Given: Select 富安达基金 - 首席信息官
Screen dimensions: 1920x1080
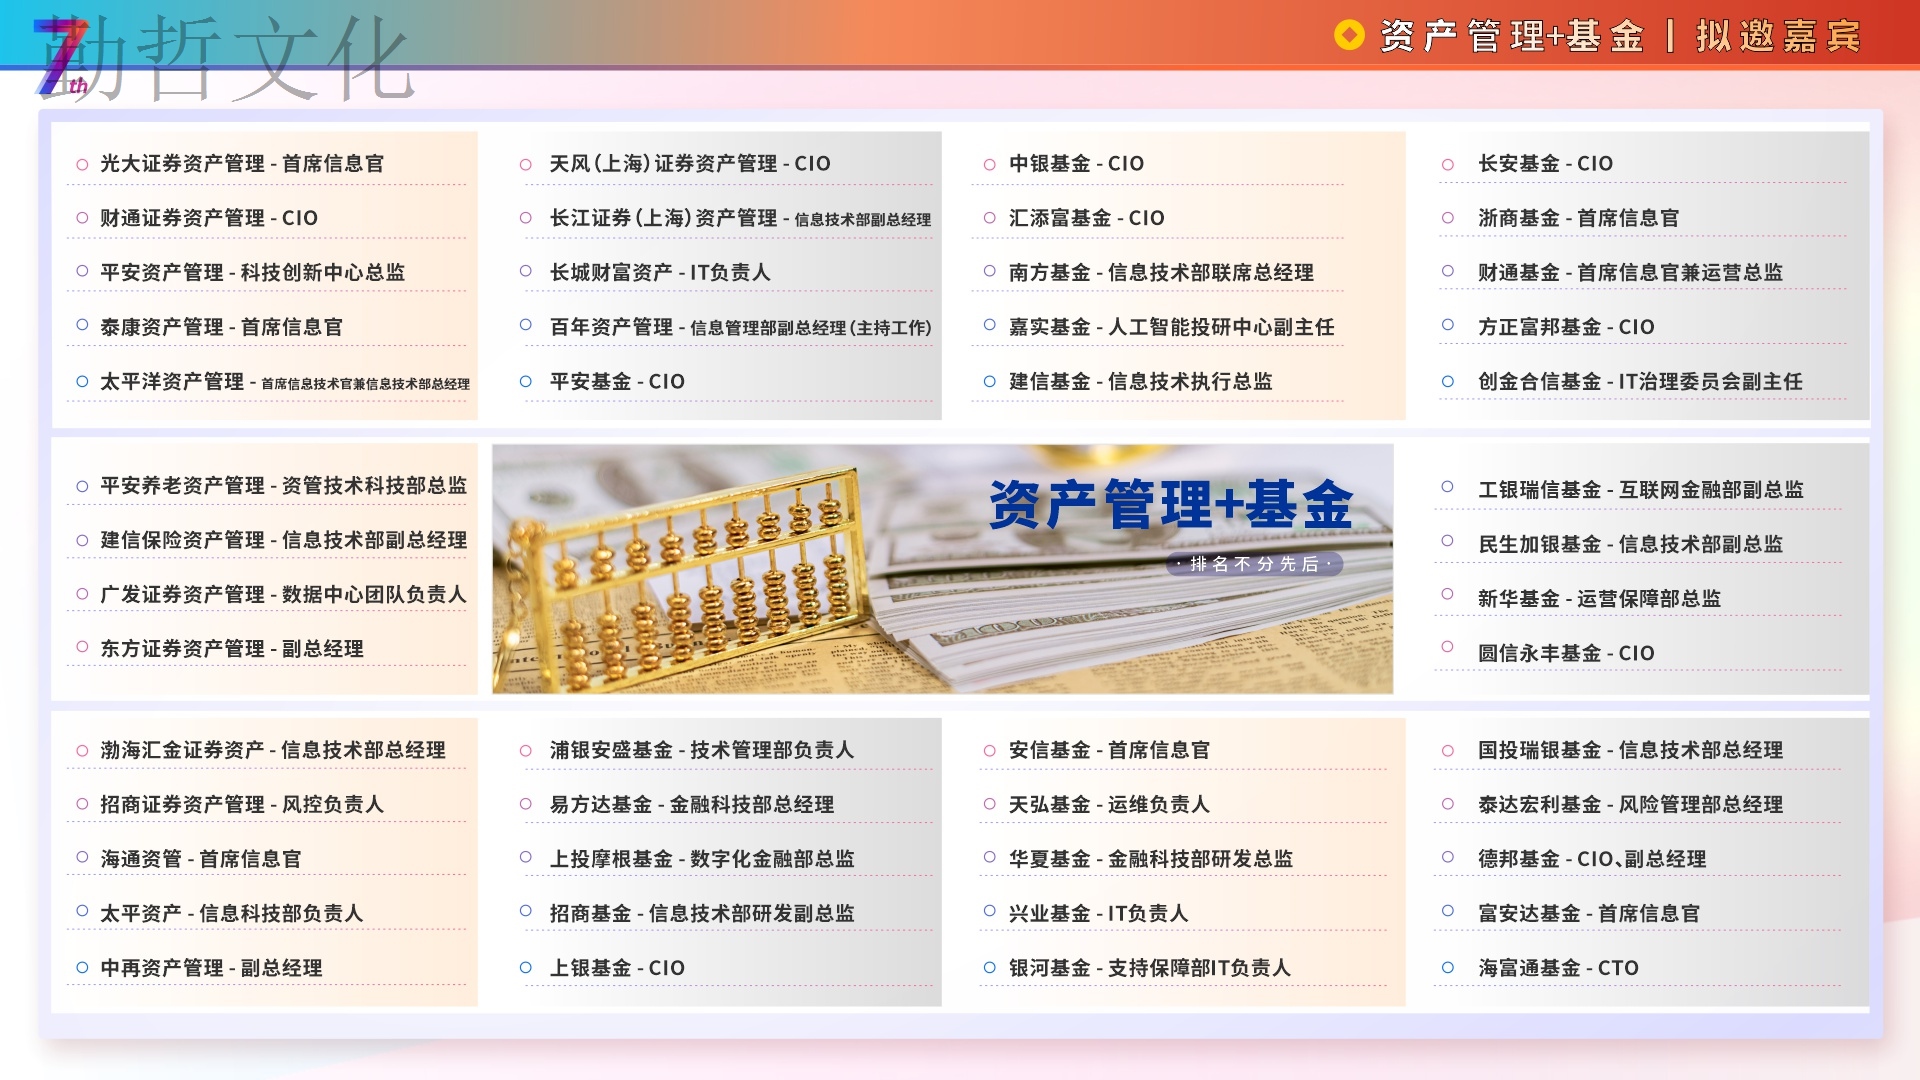Looking at the screenshot, I should 1589,914.
